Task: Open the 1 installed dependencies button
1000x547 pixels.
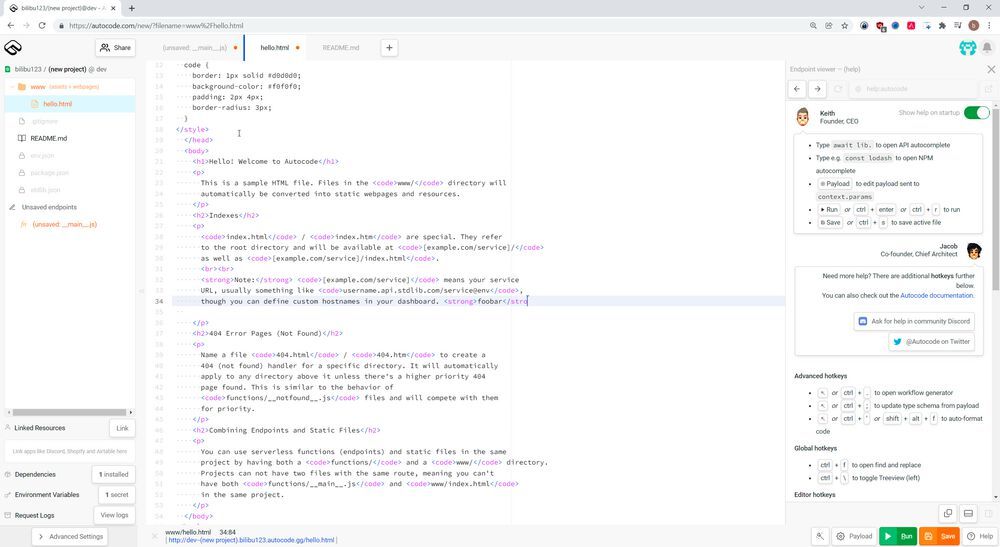Action: (x=114, y=474)
